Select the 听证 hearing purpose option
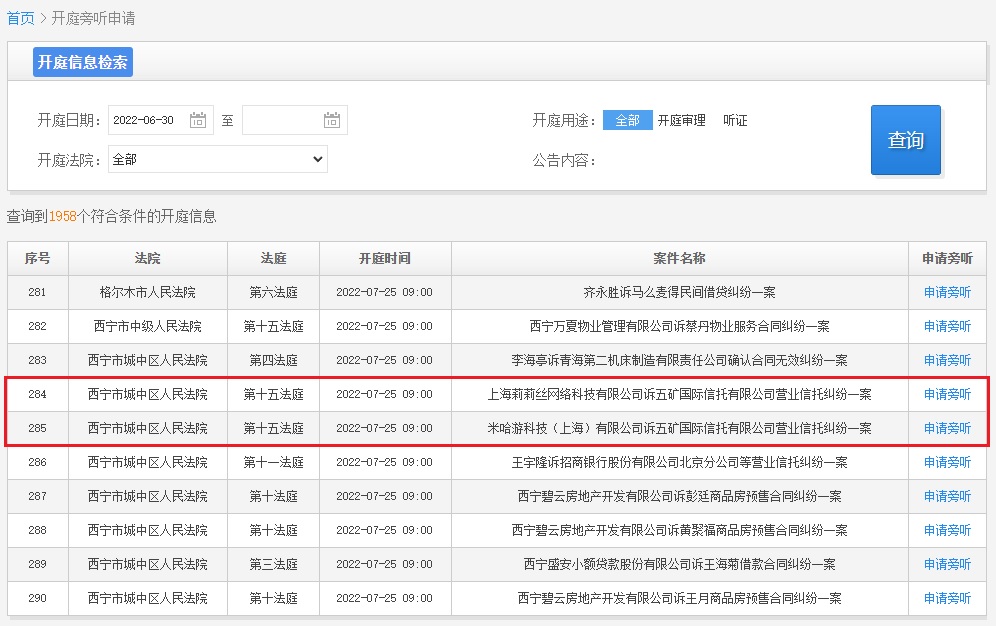The image size is (996, 626). pyautogui.click(x=735, y=120)
